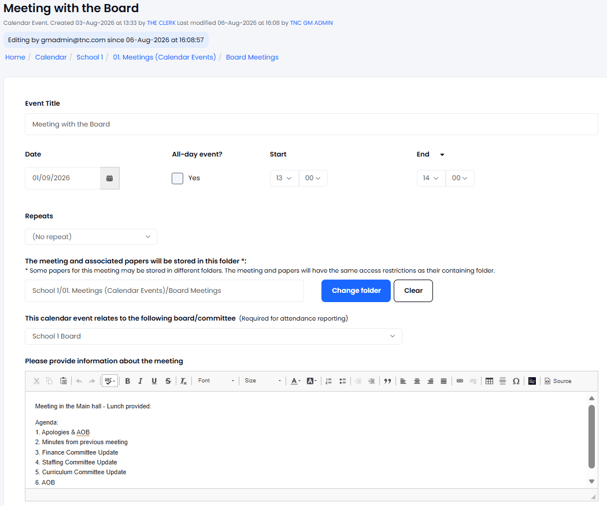Open the School 1 breadcrumb link
The height and width of the screenshot is (506, 607).
coord(90,57)
